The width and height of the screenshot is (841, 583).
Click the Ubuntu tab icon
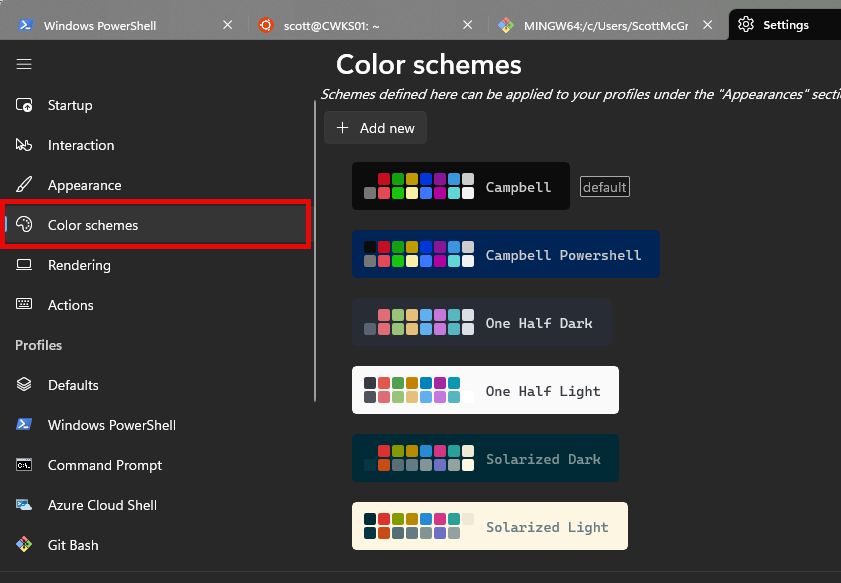[265, 25]
